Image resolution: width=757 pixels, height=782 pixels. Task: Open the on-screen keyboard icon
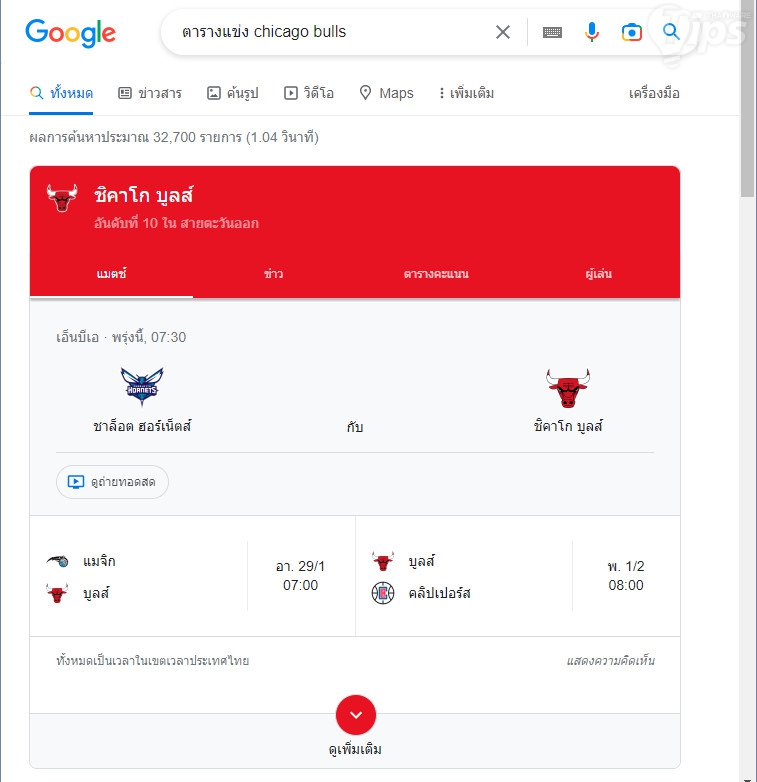point(552,32)
